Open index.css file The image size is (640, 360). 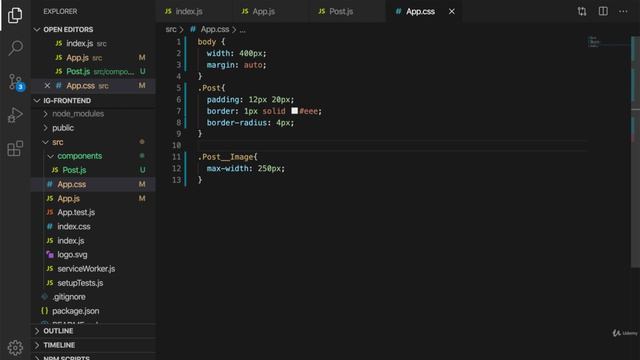93,227
